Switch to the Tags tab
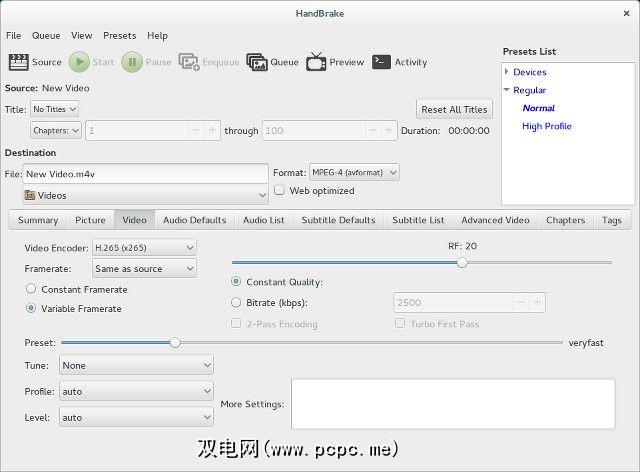The height and width of the screenshot is (472, 640). pyautogui.click(x=612, y=220)
